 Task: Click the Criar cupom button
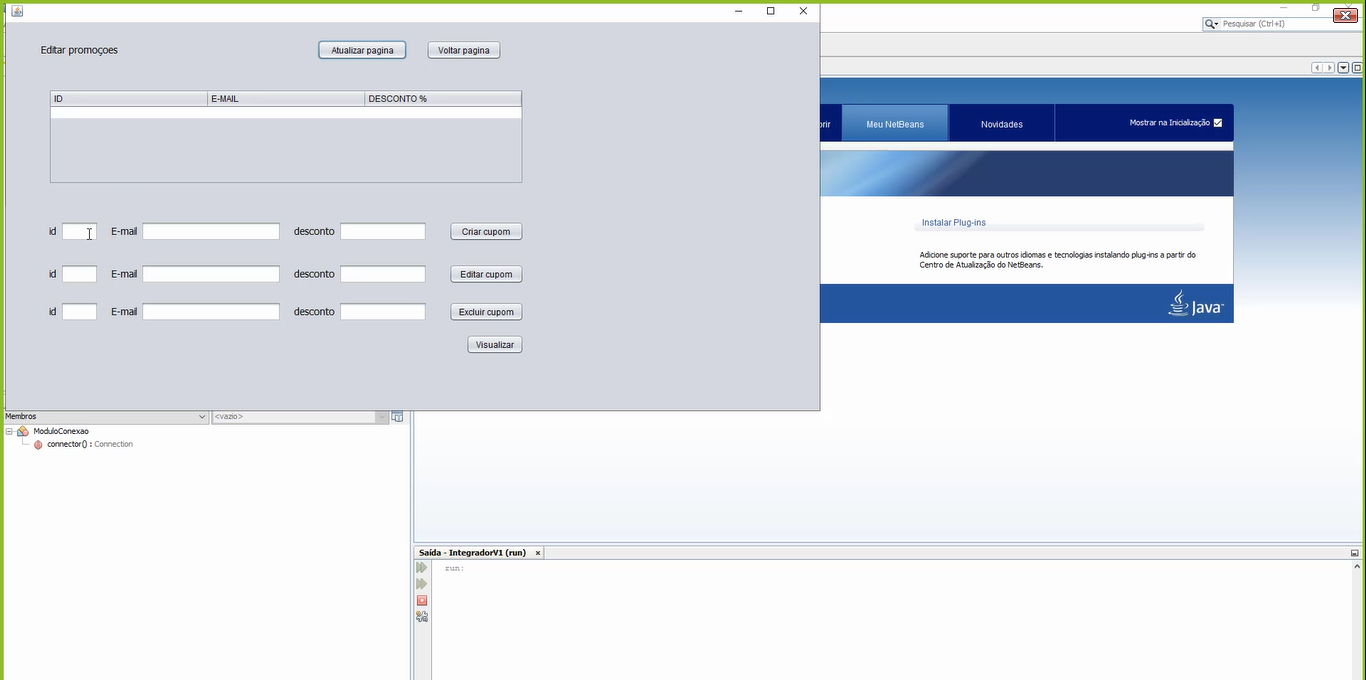tap(485, 231)
